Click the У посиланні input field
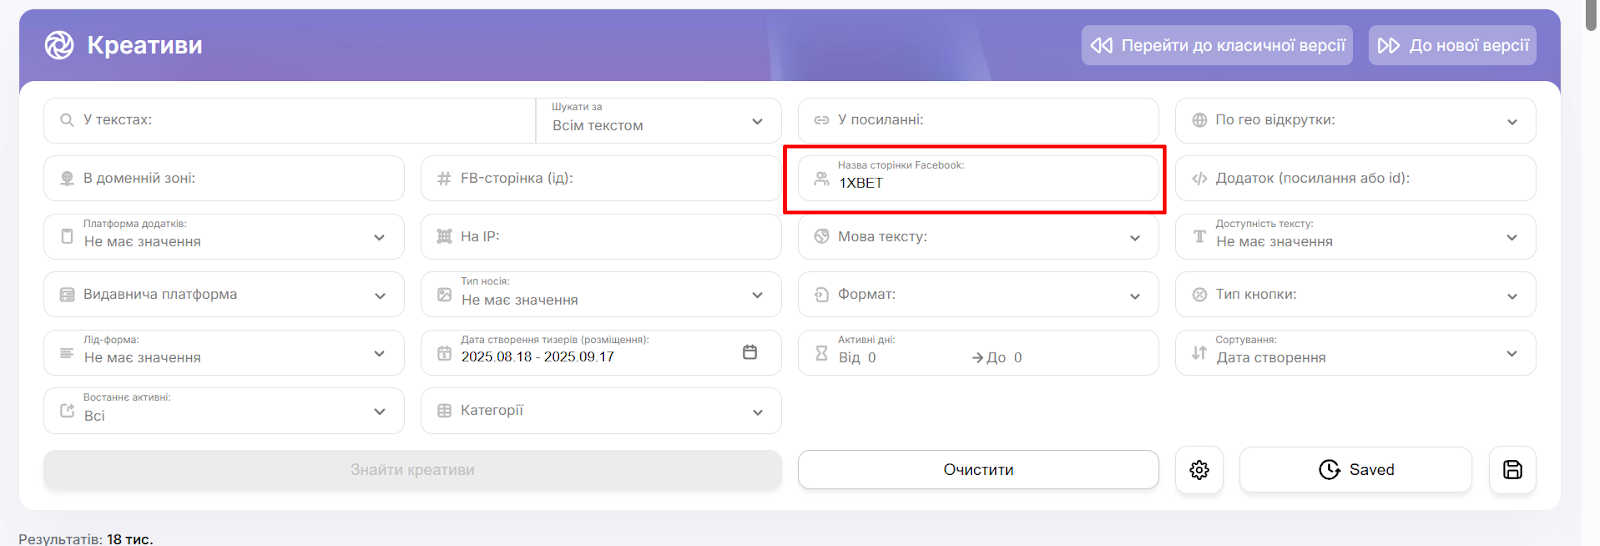 990,120
